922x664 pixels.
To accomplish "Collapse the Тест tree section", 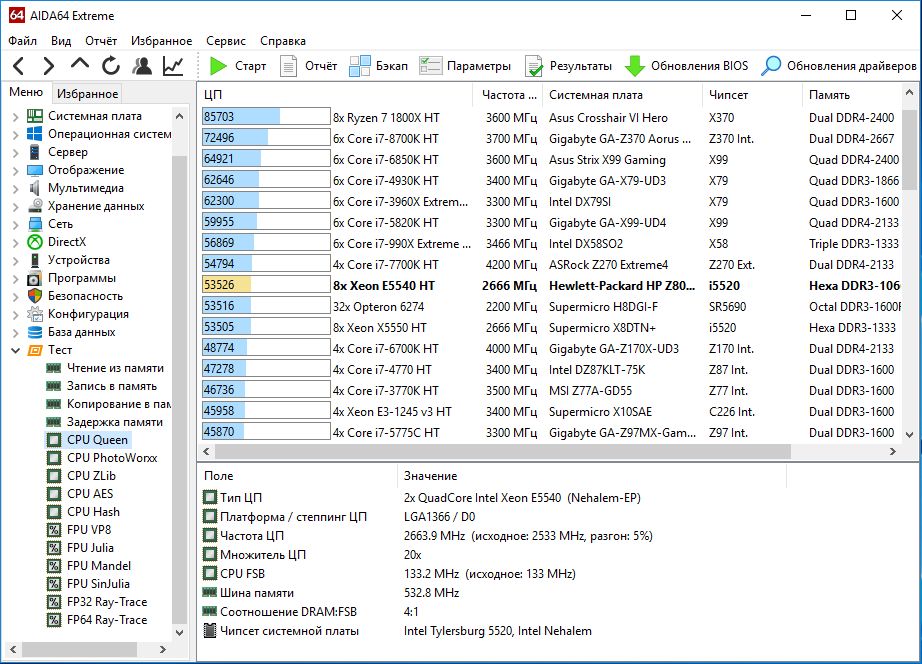I will coord(15,350).
